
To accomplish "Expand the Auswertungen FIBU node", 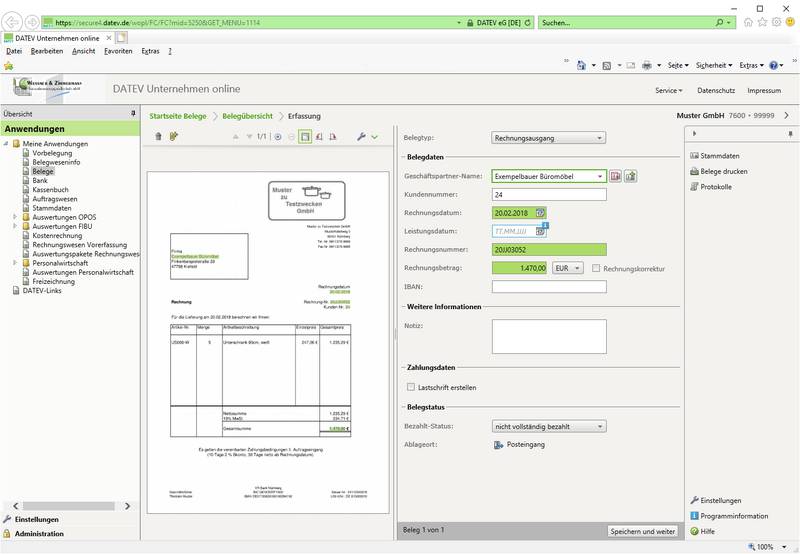I will (x=15, y=226).
